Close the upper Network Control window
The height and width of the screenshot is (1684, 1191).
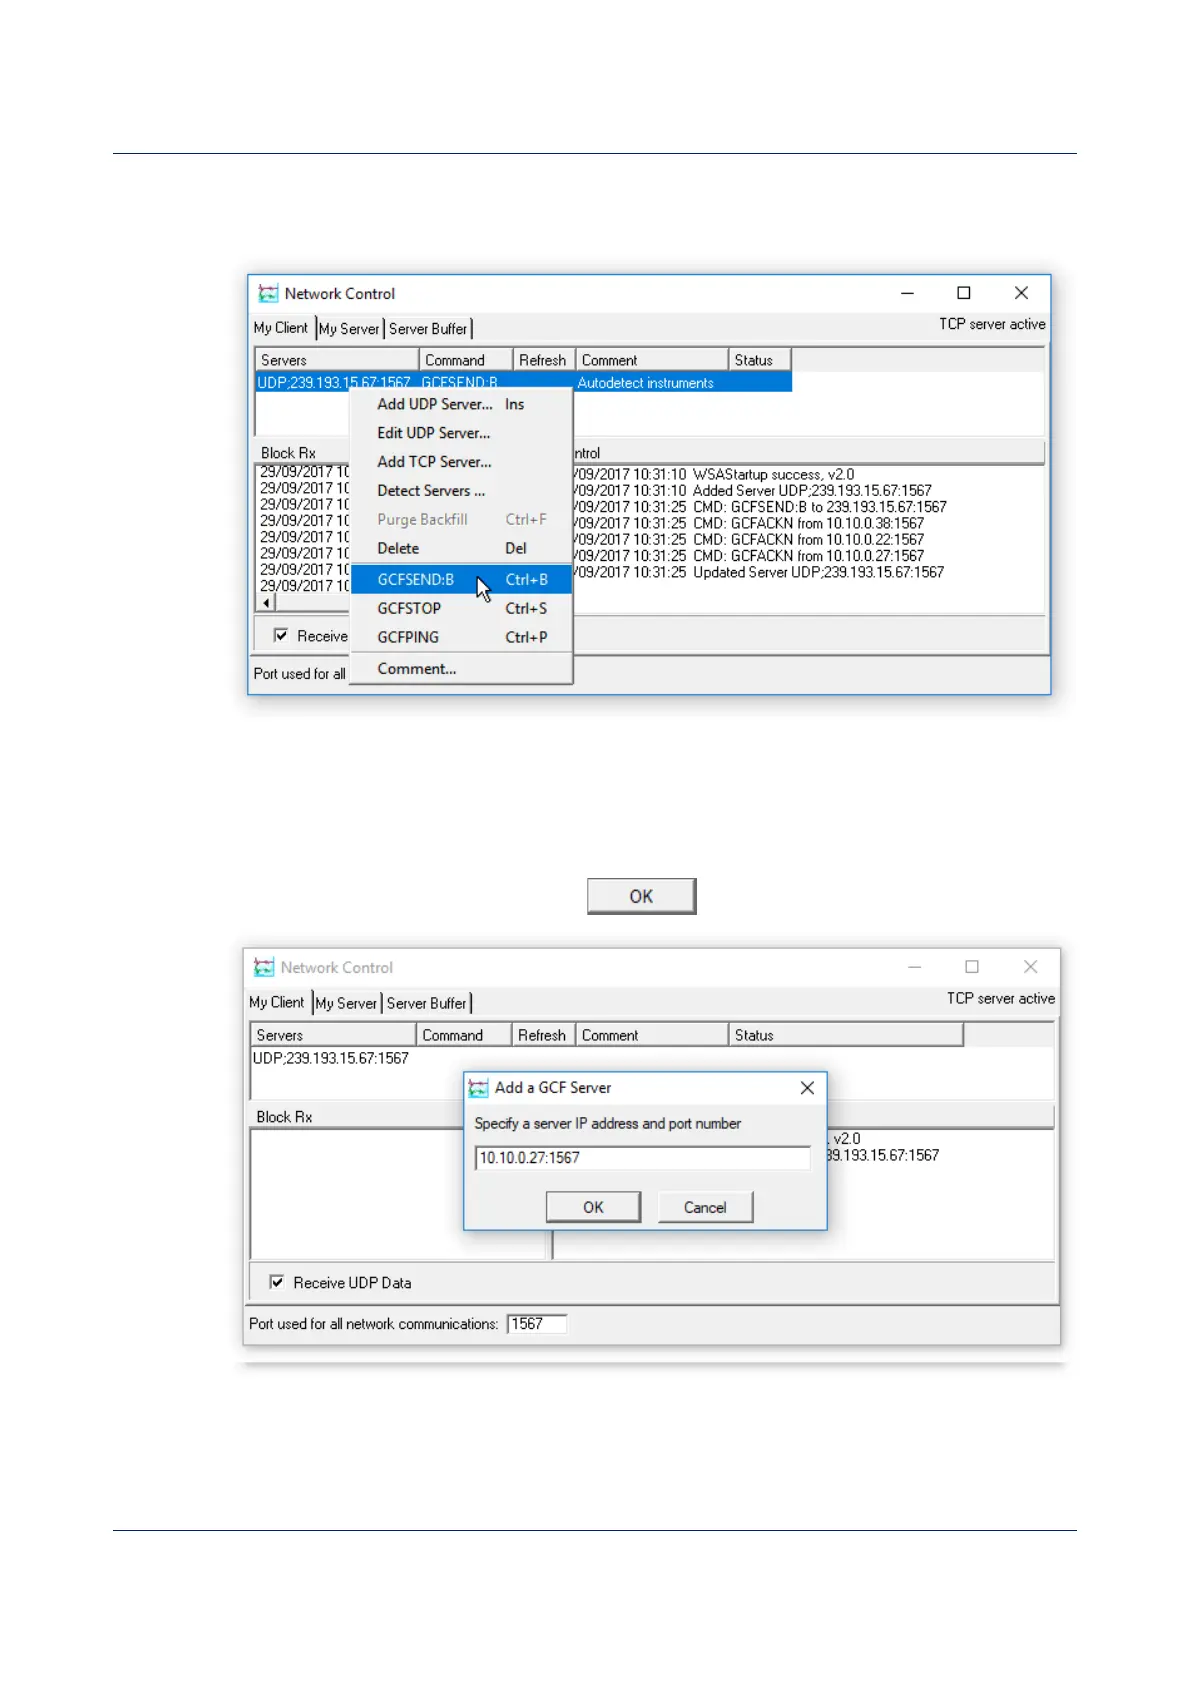point(1021,293)
